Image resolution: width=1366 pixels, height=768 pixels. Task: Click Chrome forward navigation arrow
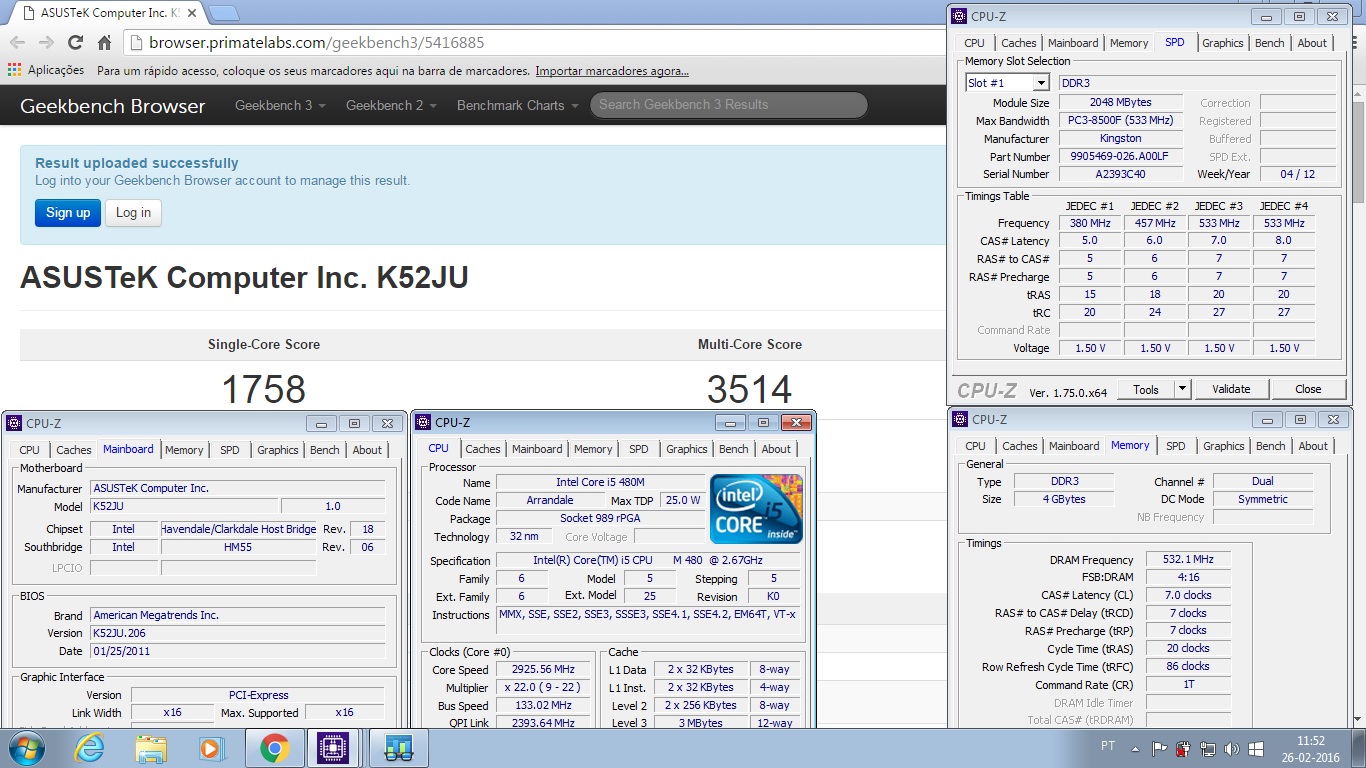pyautogui.click(x=46, y=43)
